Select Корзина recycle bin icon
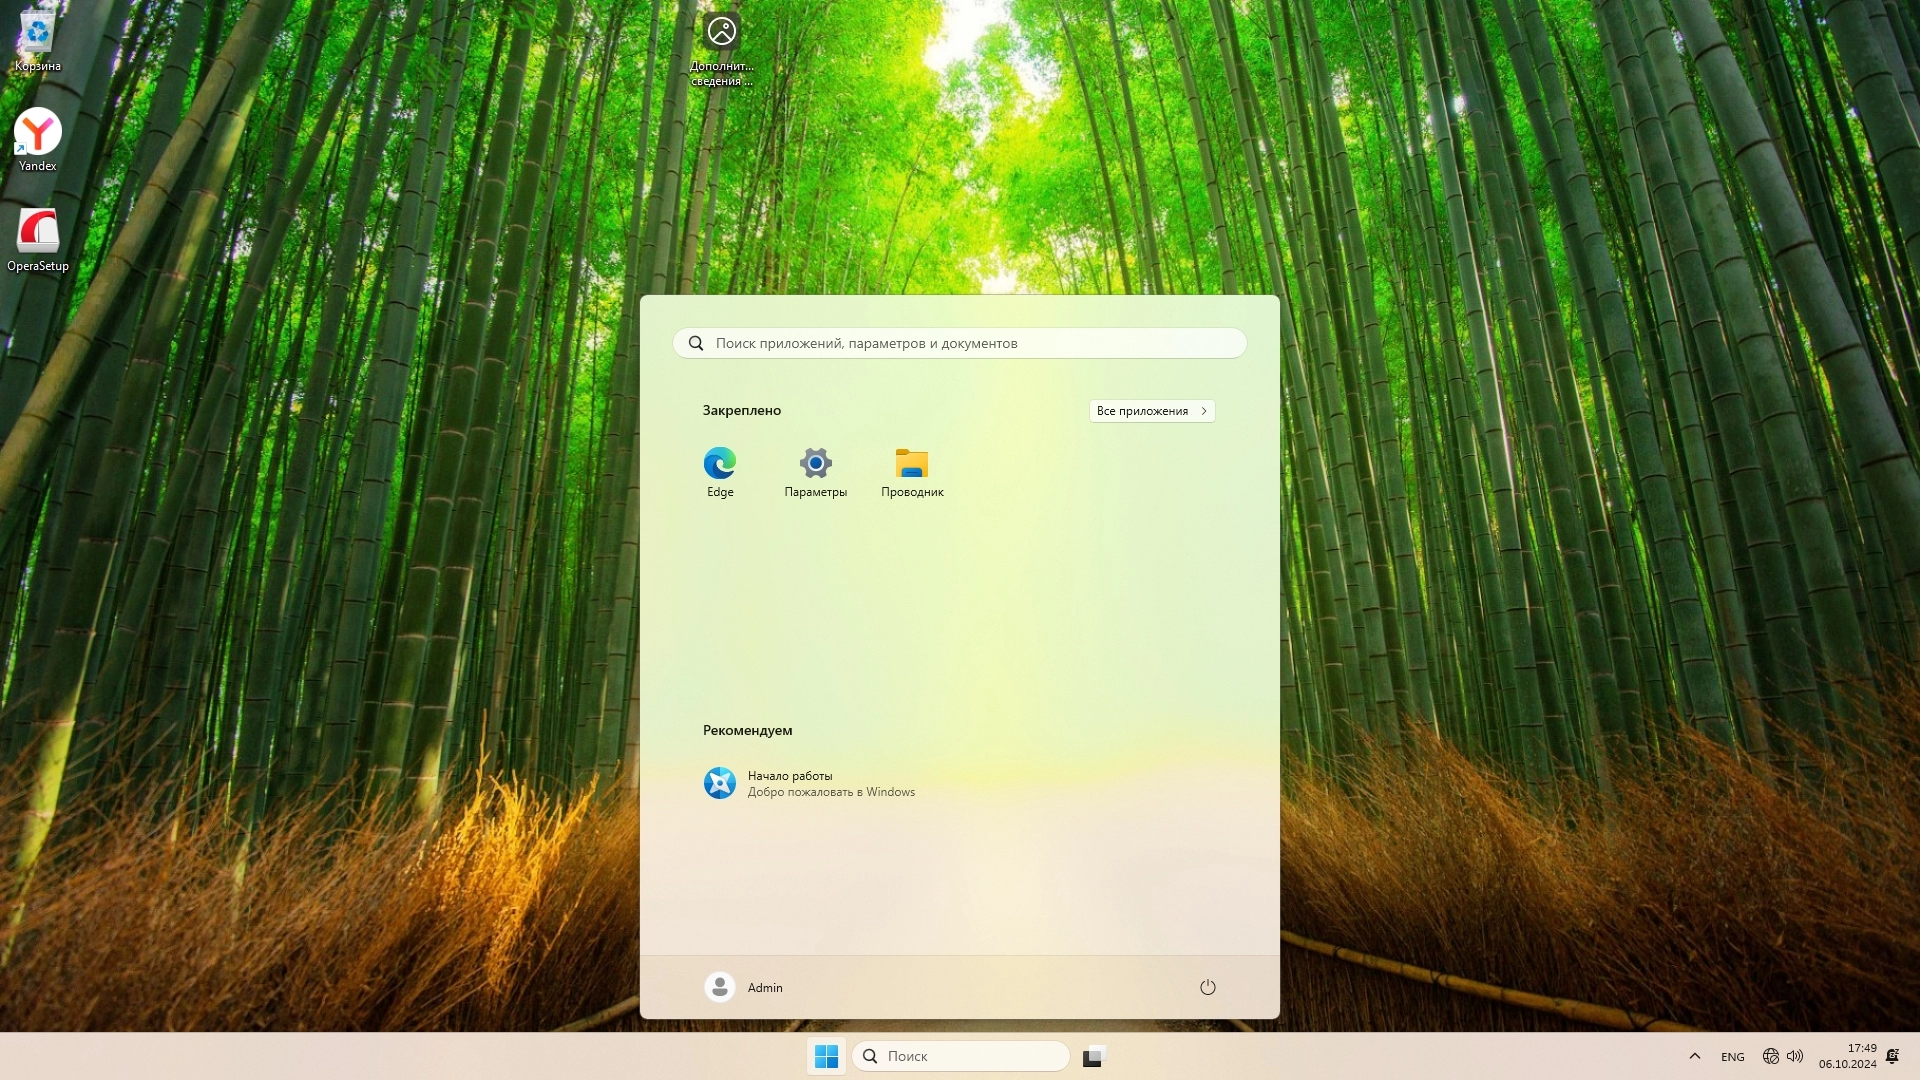Image resolution: width=1920 pixels, height=1080 pixels. tap(38, 40)
